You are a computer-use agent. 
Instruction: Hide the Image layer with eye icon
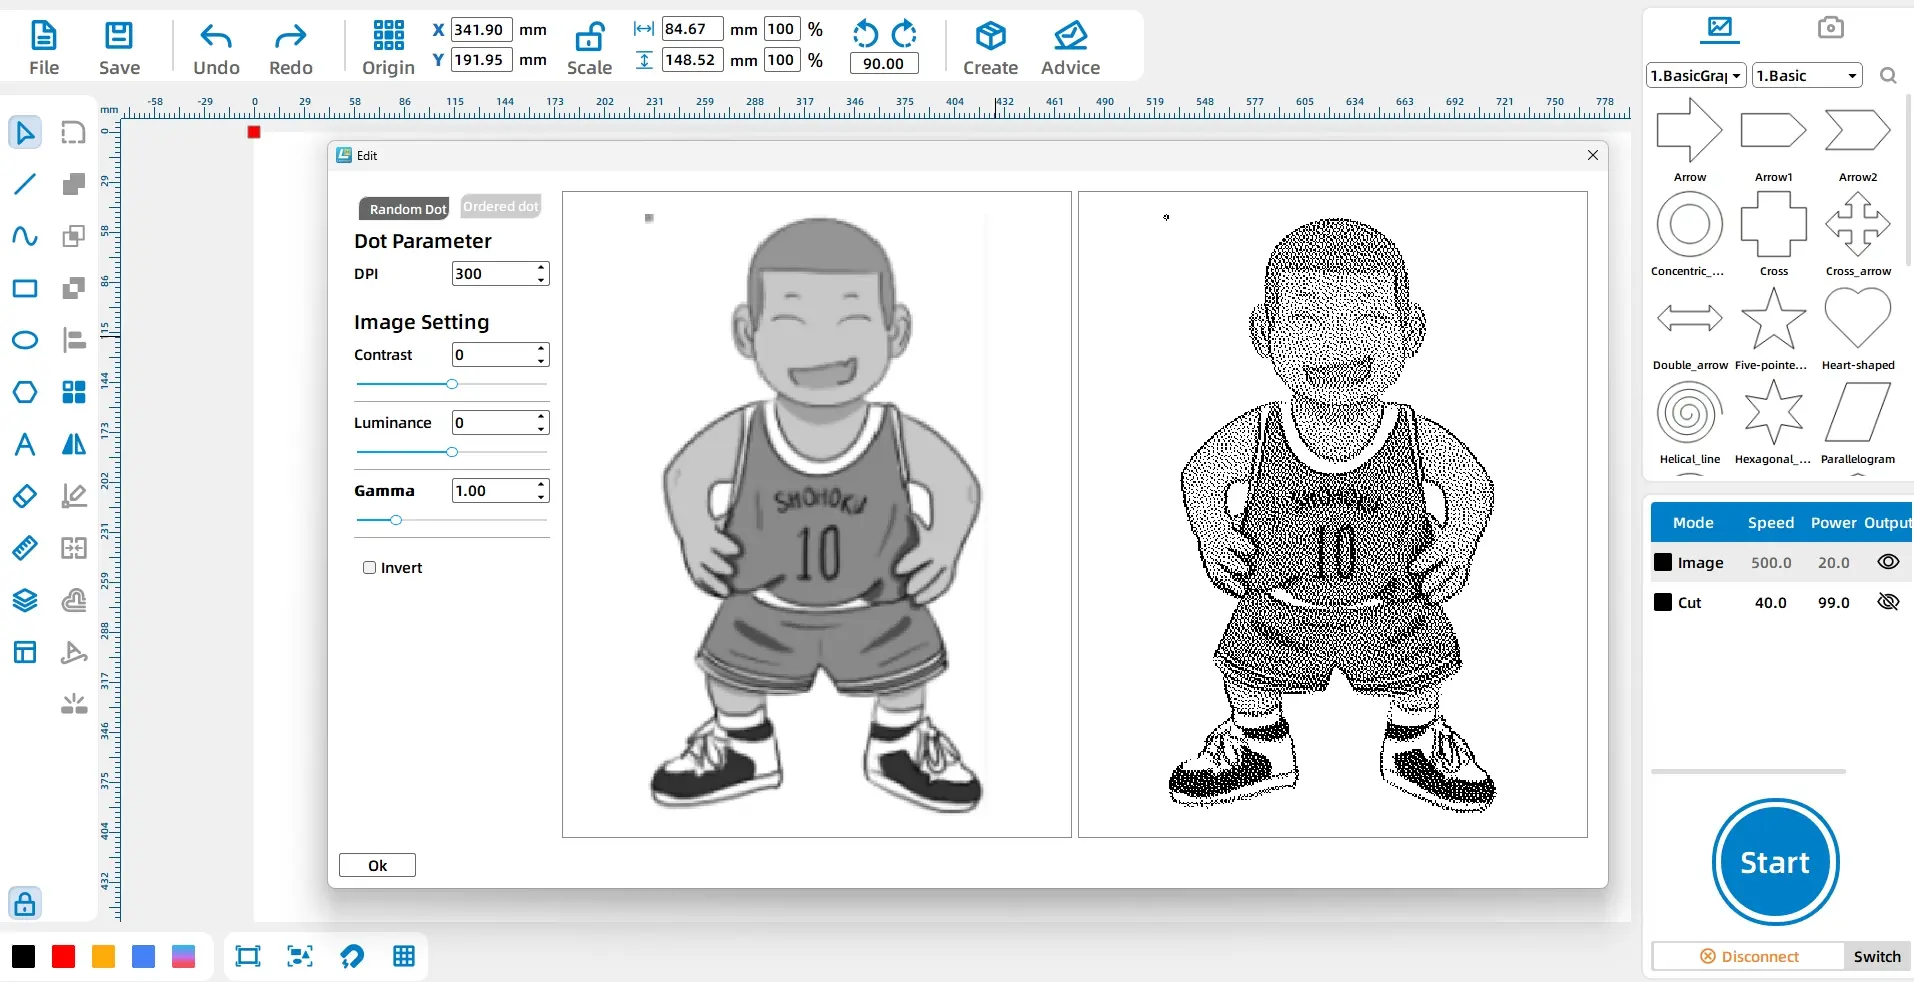(1888, 562)
